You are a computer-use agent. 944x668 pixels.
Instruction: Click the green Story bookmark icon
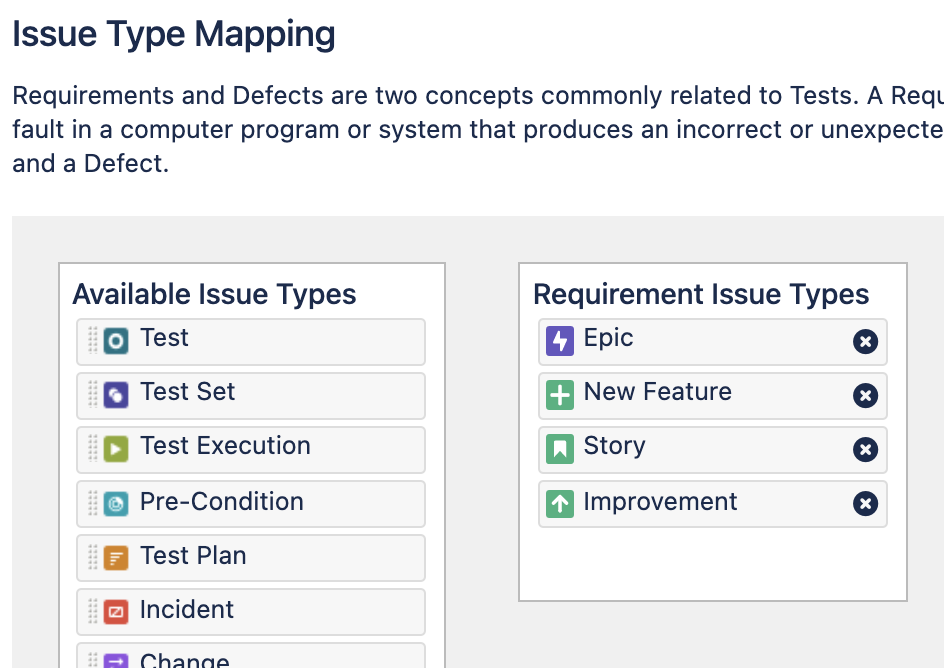(x=560, y=449)
